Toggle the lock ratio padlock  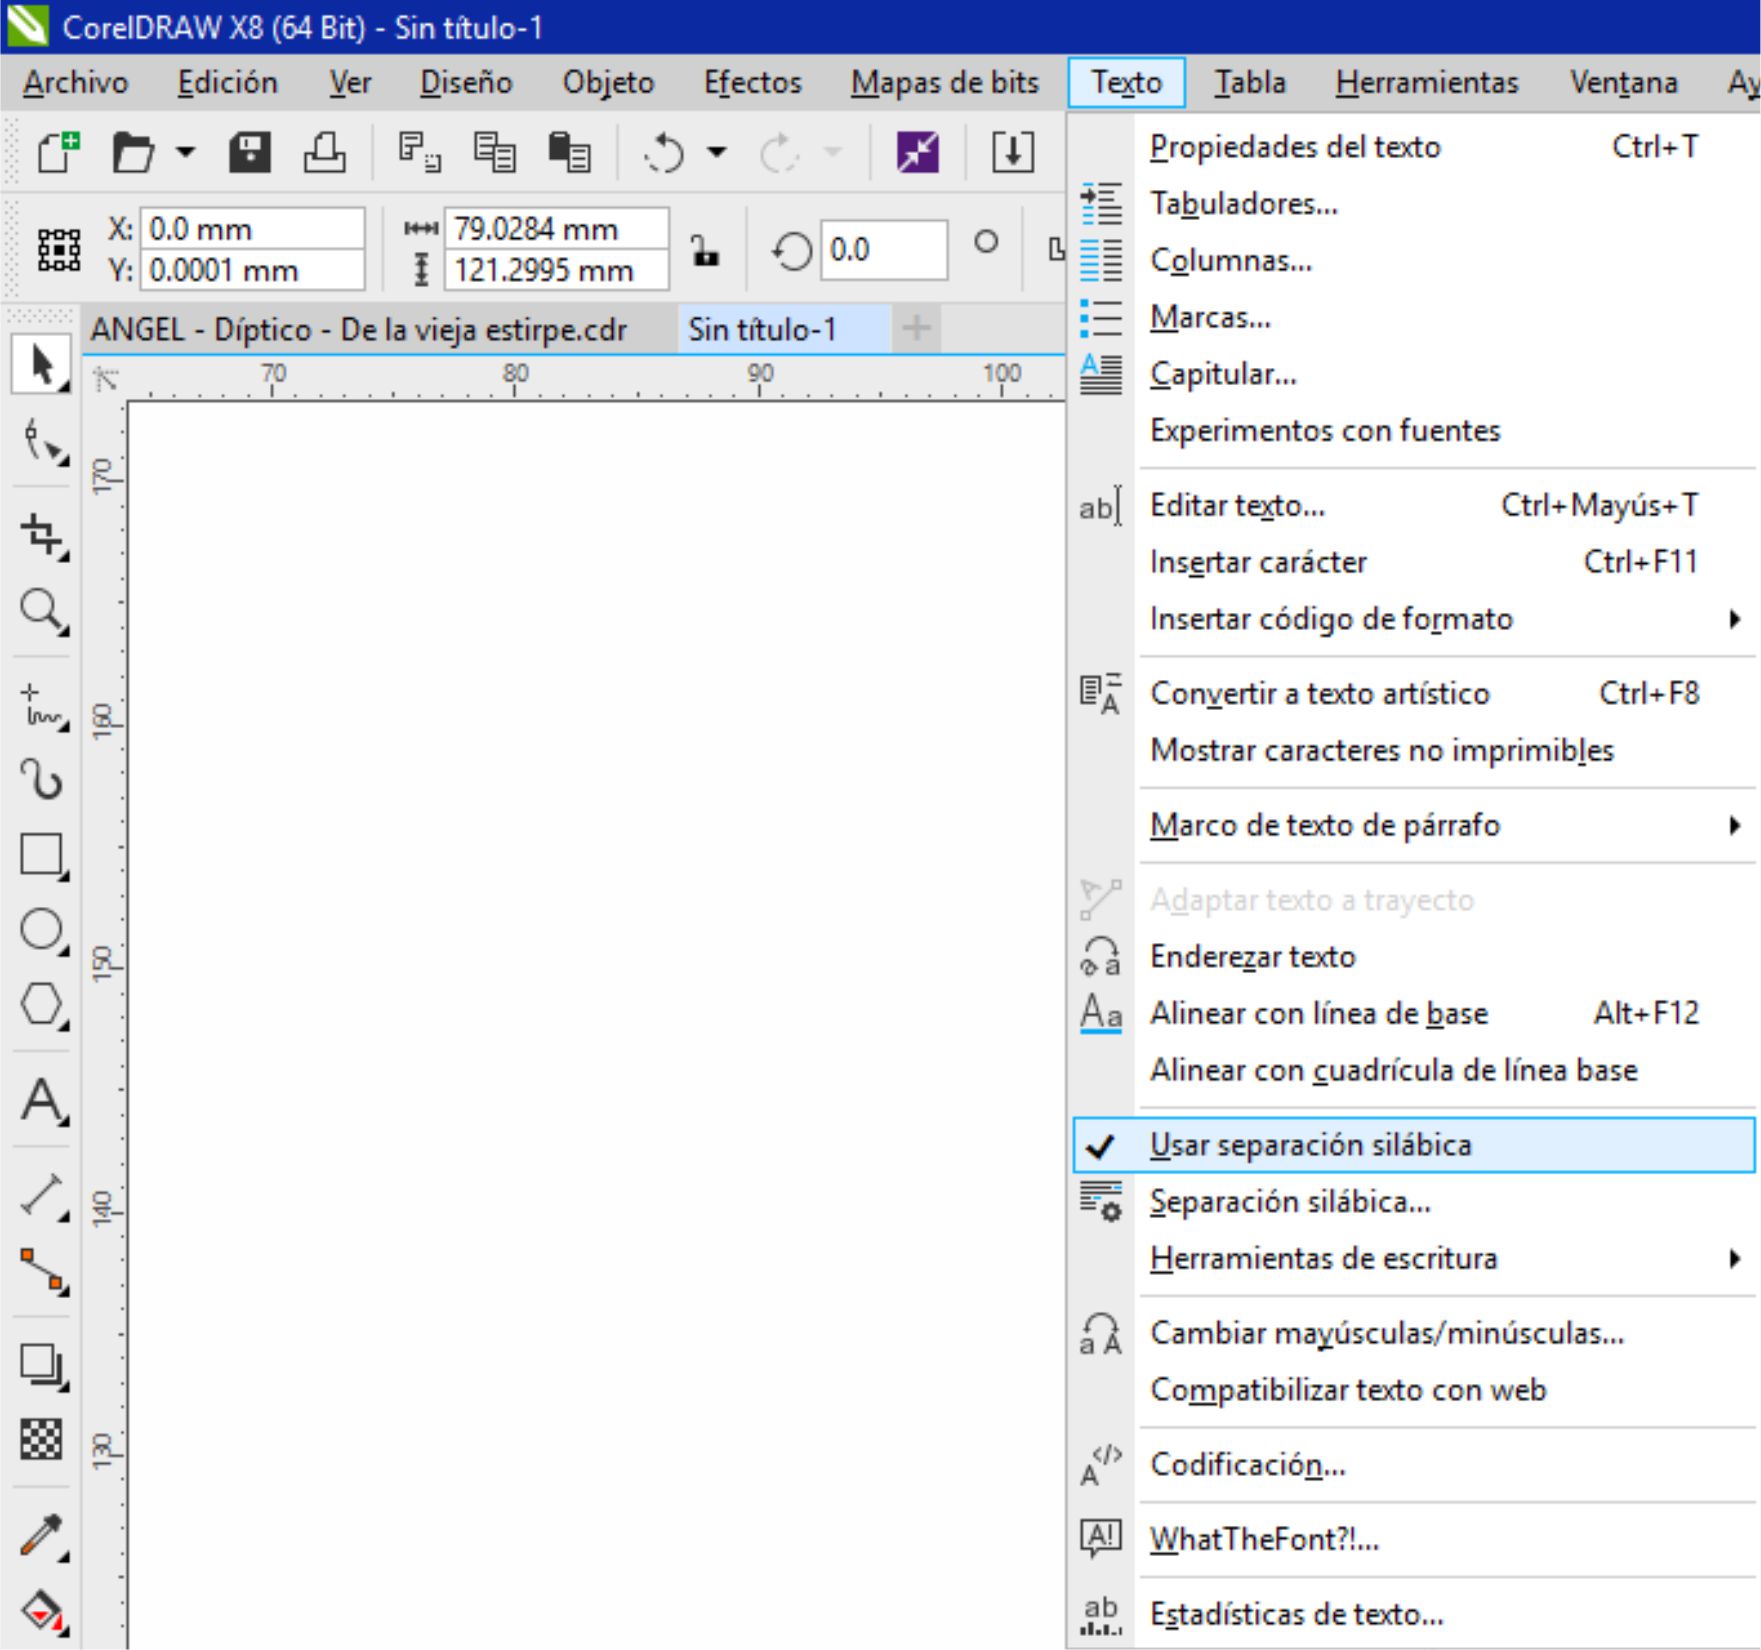click(x=705, y=250)
